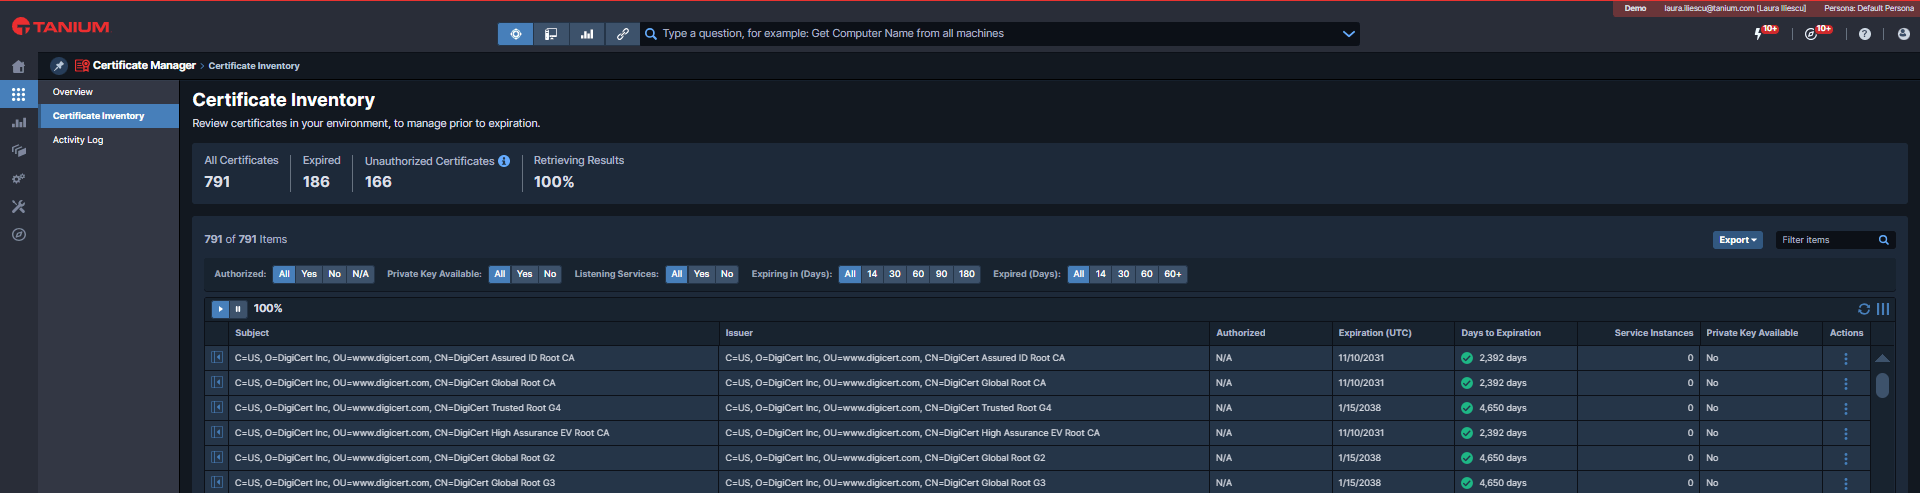Select the link chain search mode icon
Screen dimensions: 1920x493
(x=622, y=34)
